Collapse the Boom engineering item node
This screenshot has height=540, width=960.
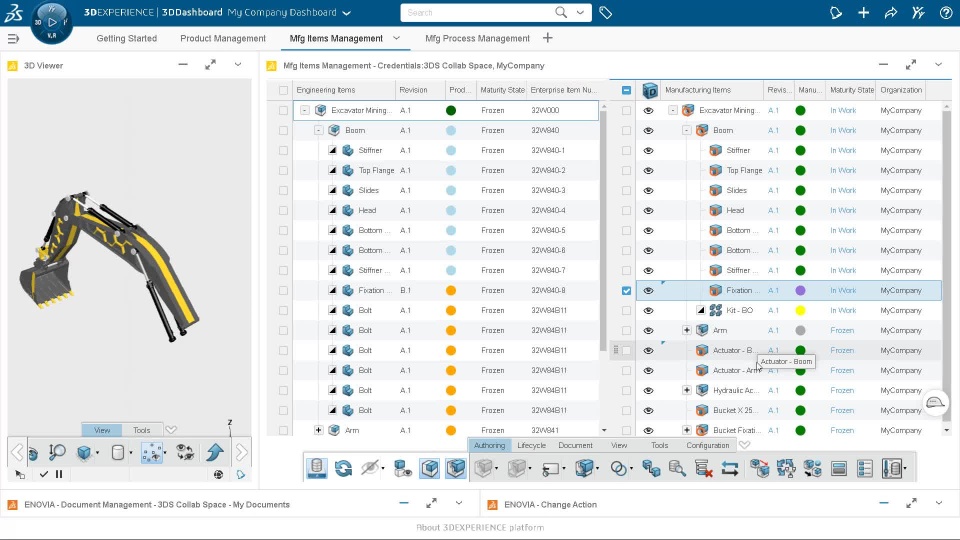318,130
